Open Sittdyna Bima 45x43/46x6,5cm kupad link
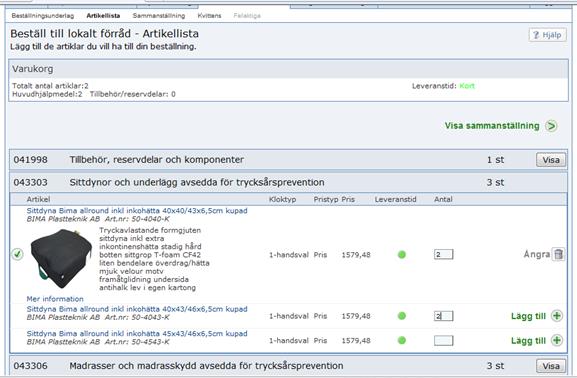Image resolution: width=577 pixels, height=378 pixels. click(137, 333)
